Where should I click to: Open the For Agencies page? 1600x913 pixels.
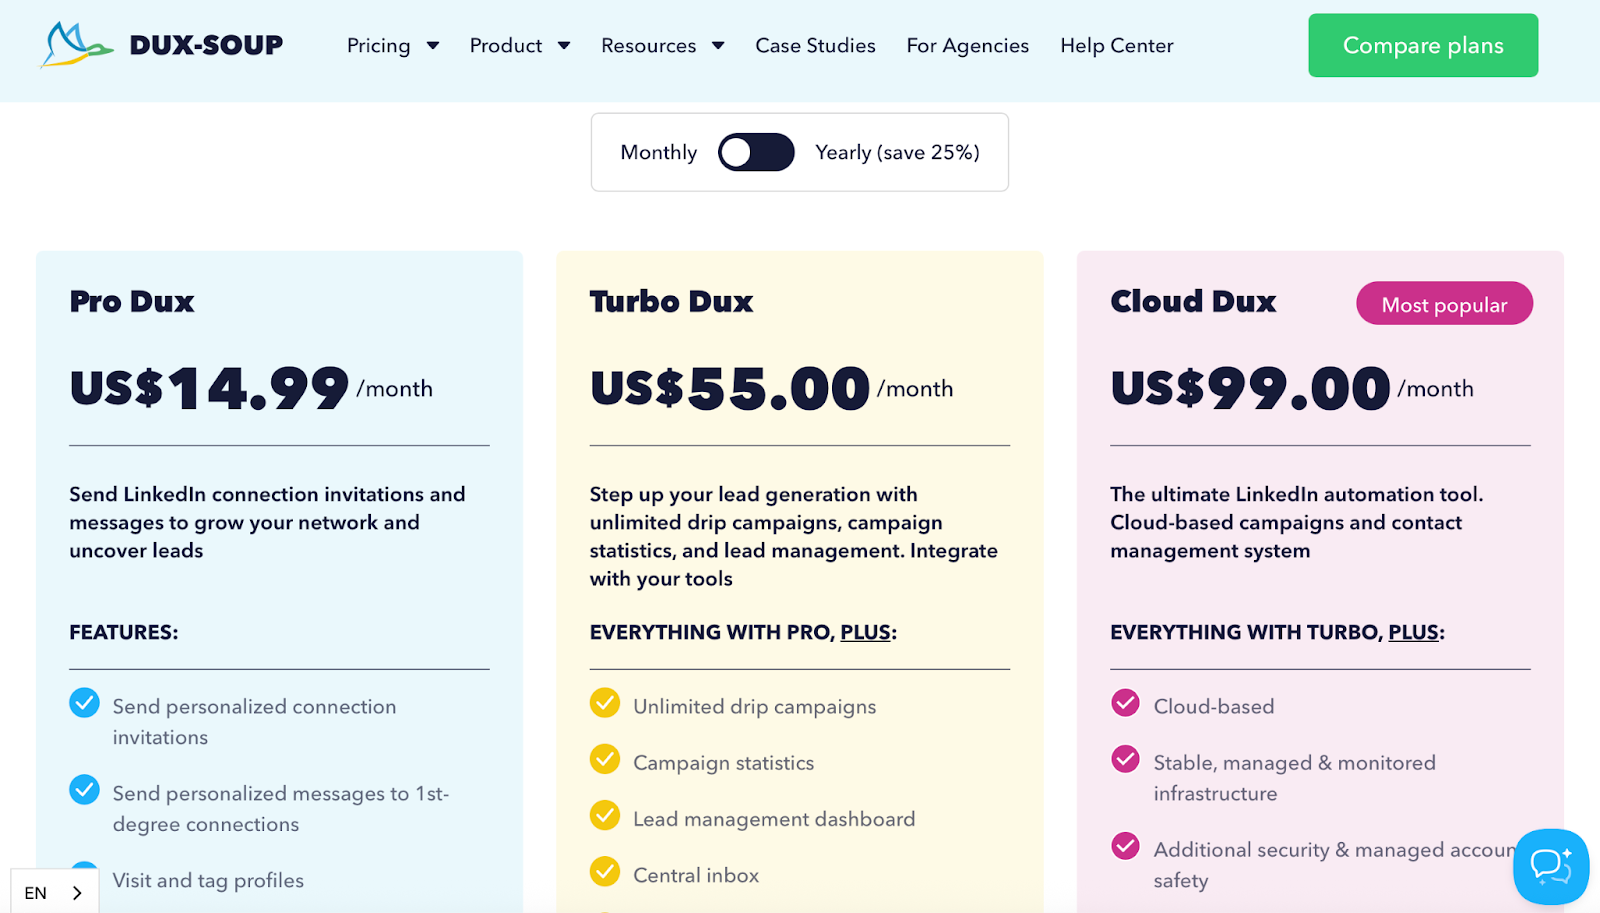coord(967,46)
